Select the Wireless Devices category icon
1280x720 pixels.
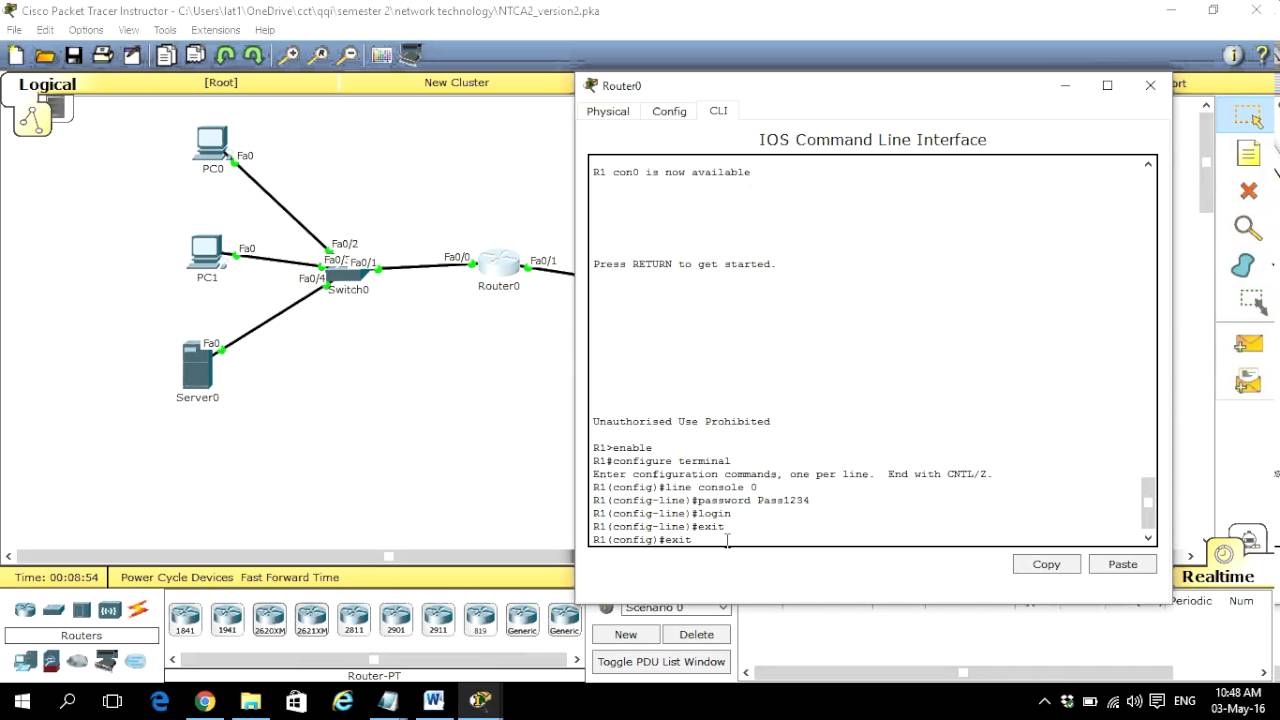coord(109,610)
